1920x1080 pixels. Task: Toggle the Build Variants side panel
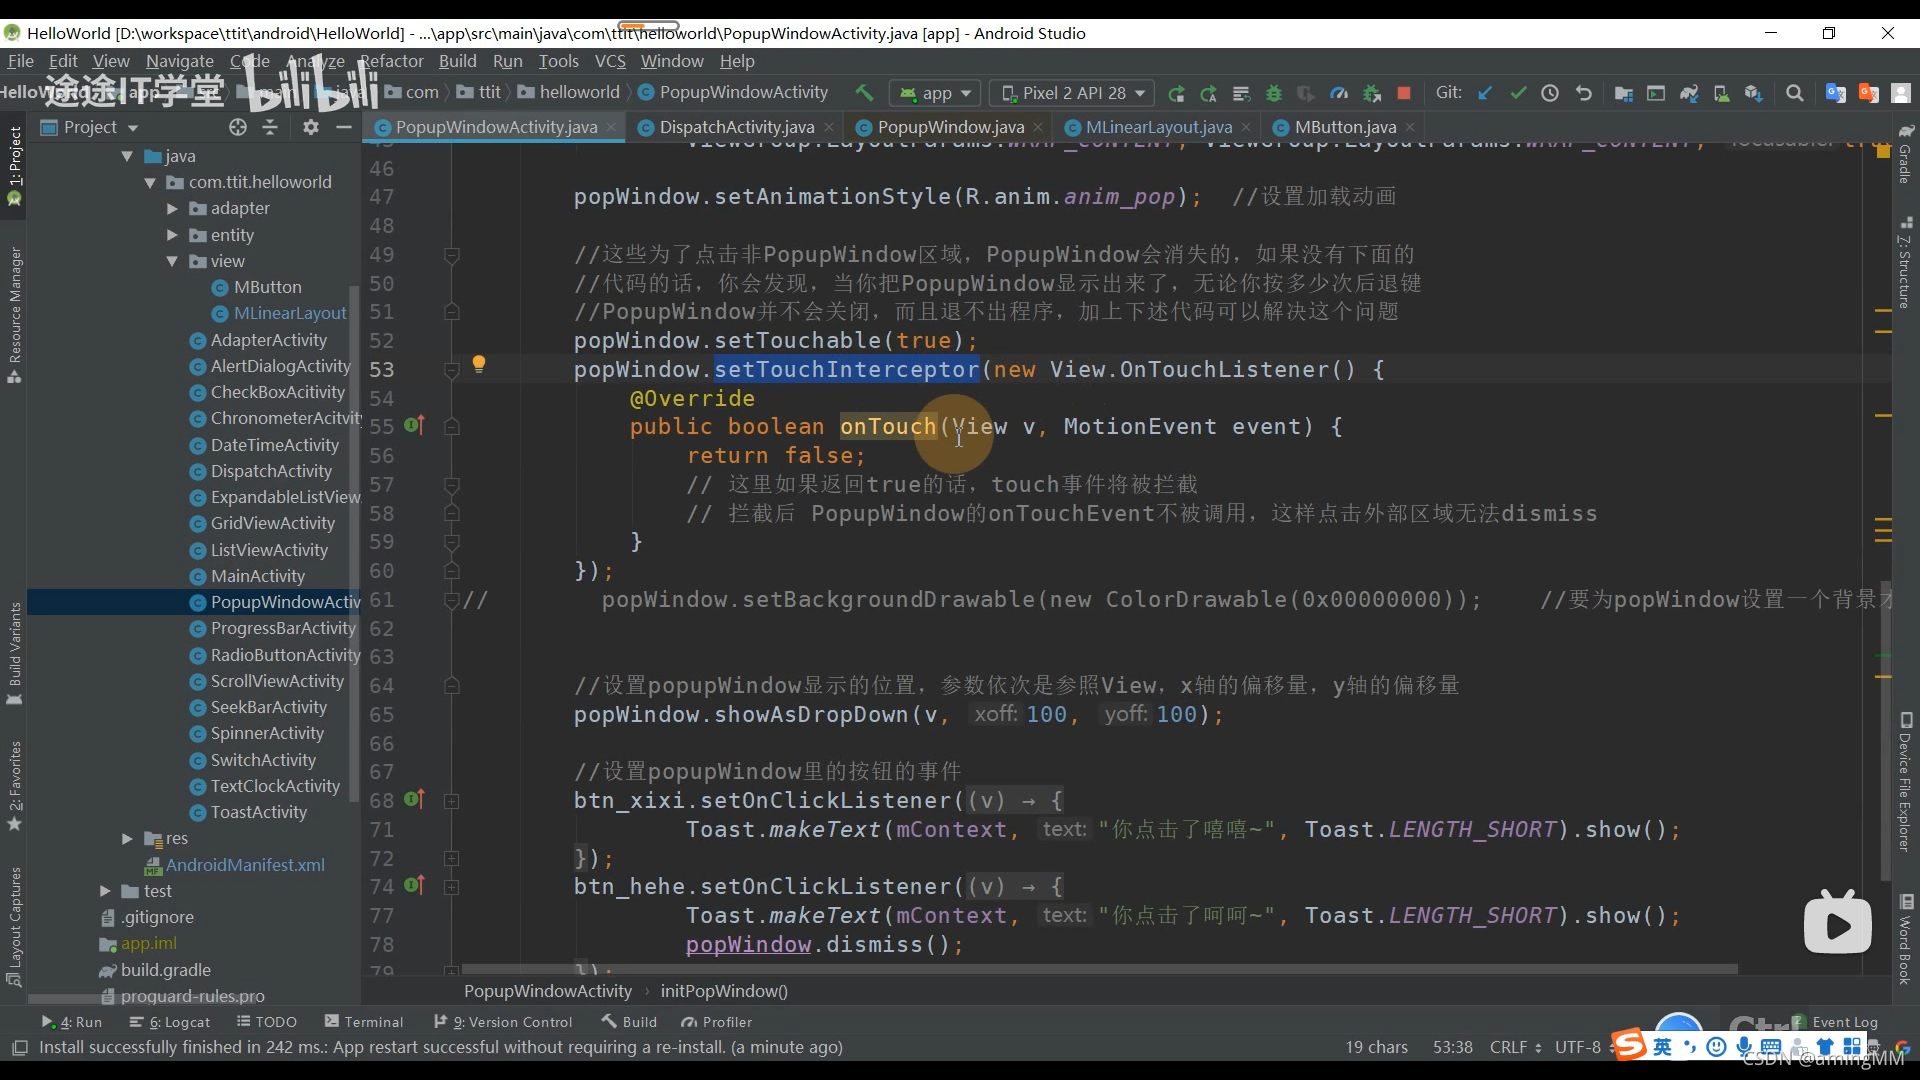[x=15, y=653]
